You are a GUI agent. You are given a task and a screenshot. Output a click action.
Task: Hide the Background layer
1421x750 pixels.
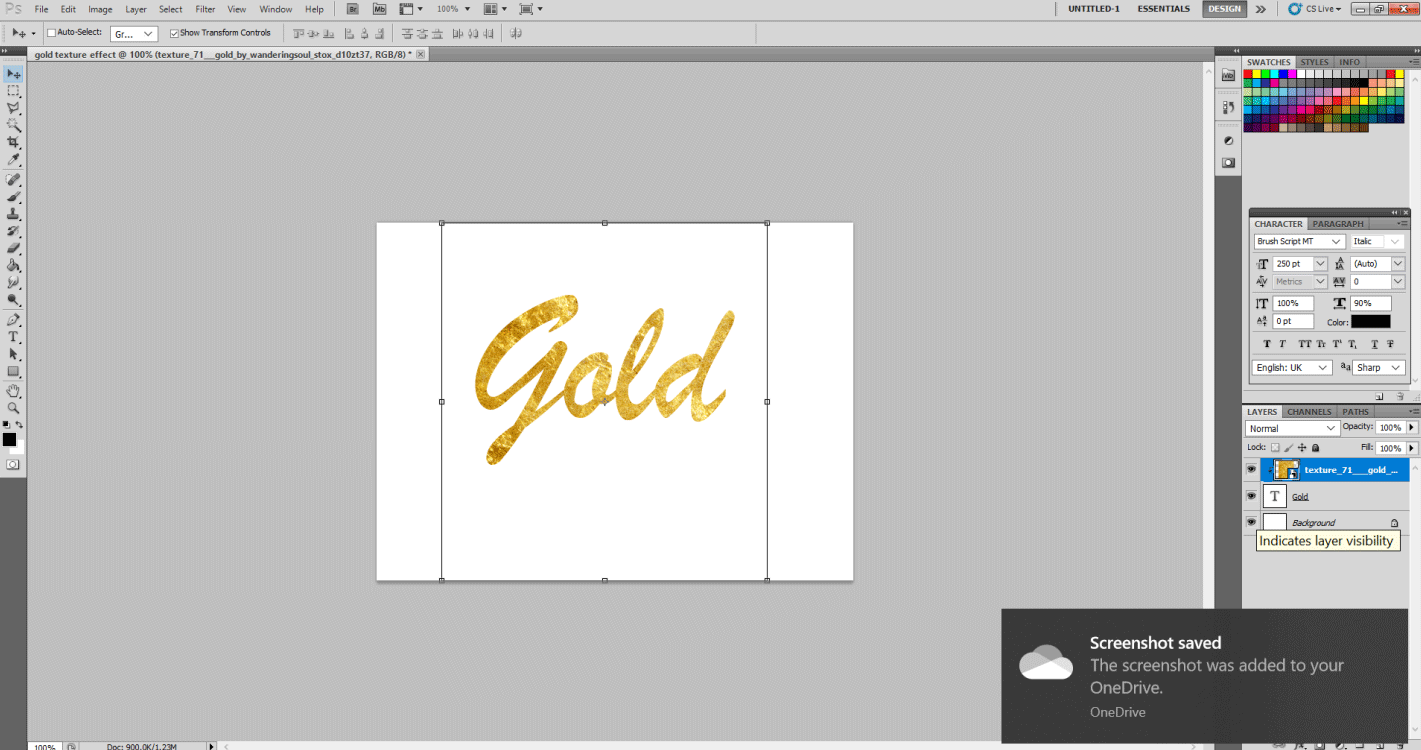tap(1251, 521)
